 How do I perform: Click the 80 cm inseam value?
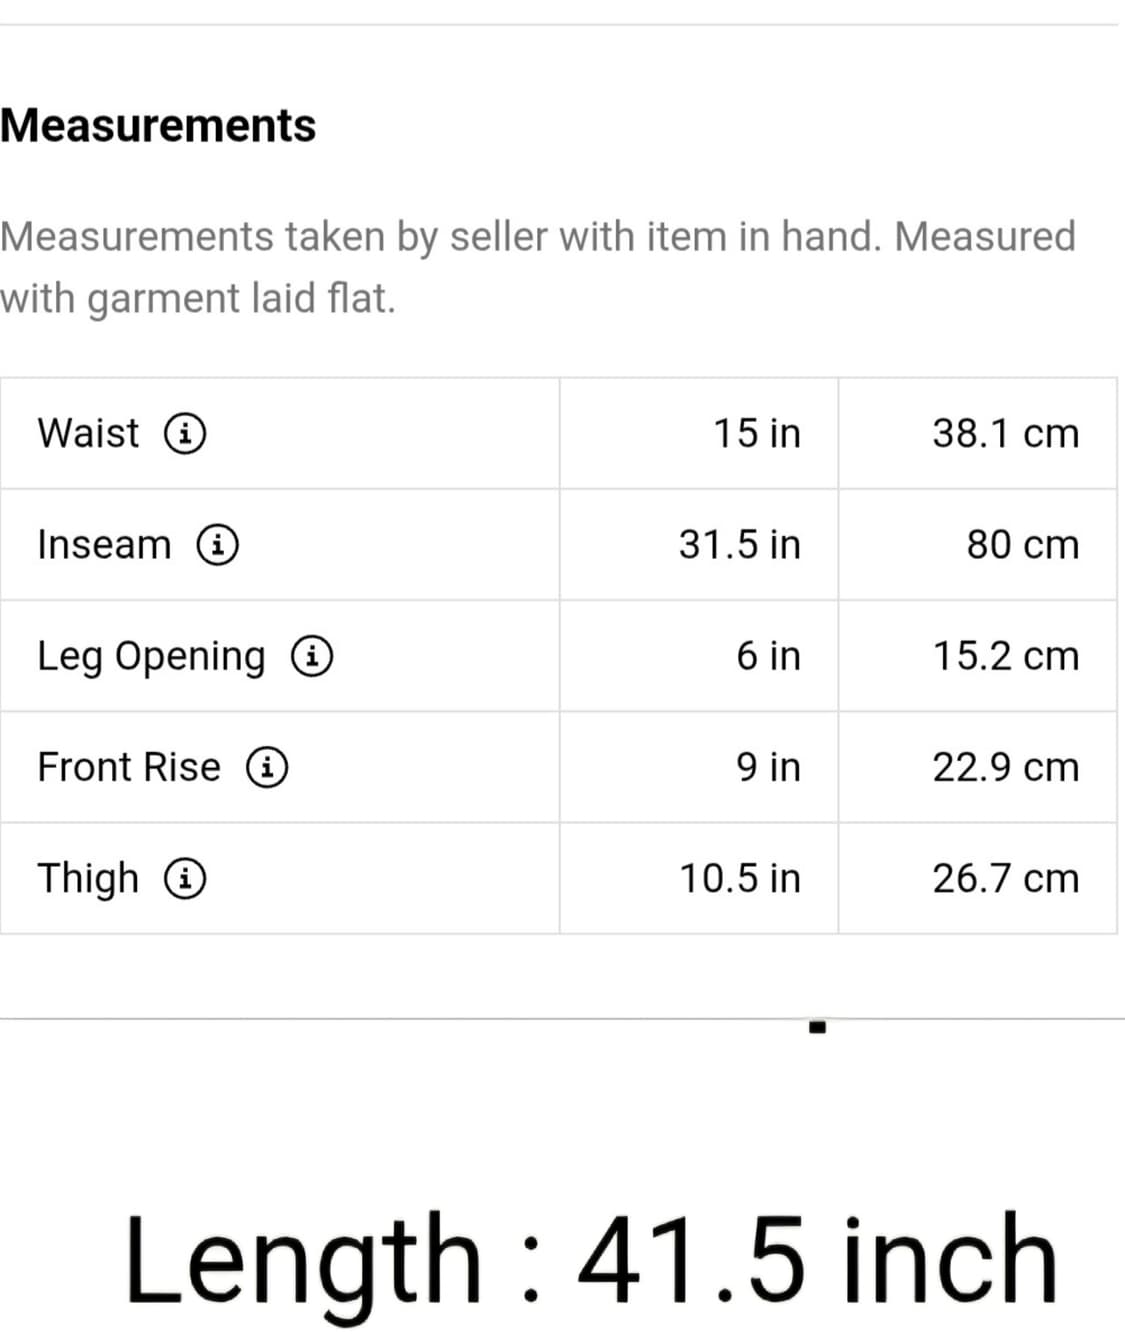1023,545
